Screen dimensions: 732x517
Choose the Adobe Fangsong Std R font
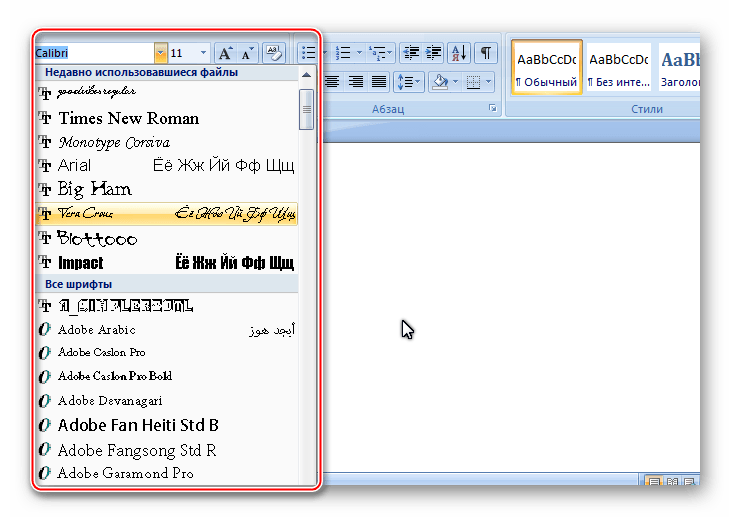(167, 450)
